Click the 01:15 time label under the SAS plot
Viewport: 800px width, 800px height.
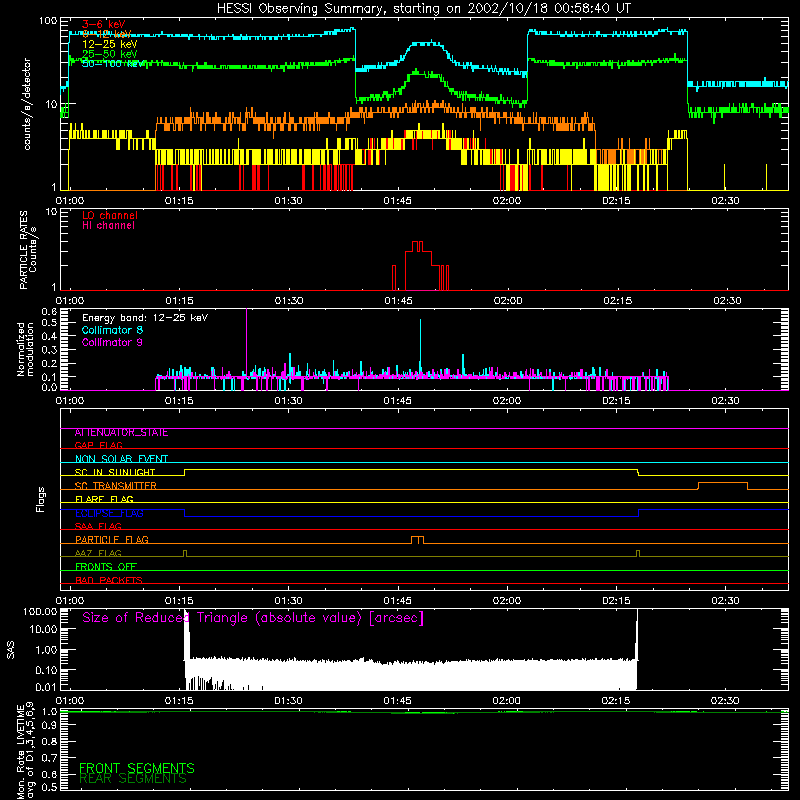pos(179,701)
